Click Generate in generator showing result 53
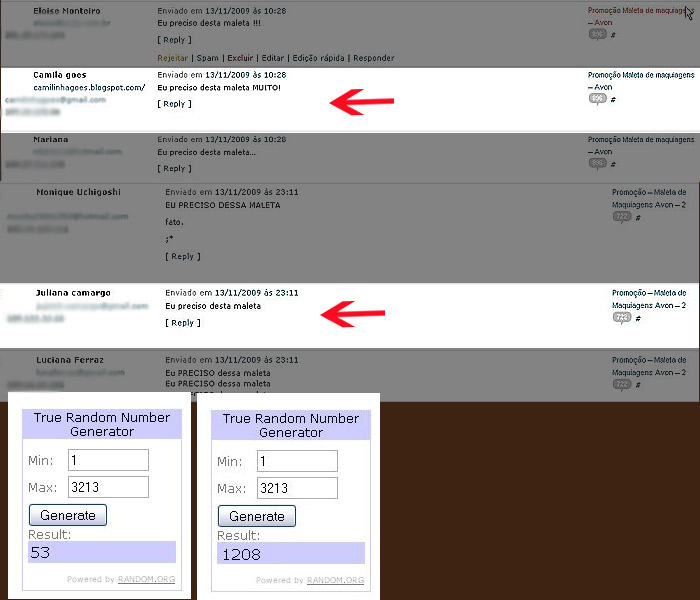The height and width of the screenshot is (600, 700). (x=68, y=515)
